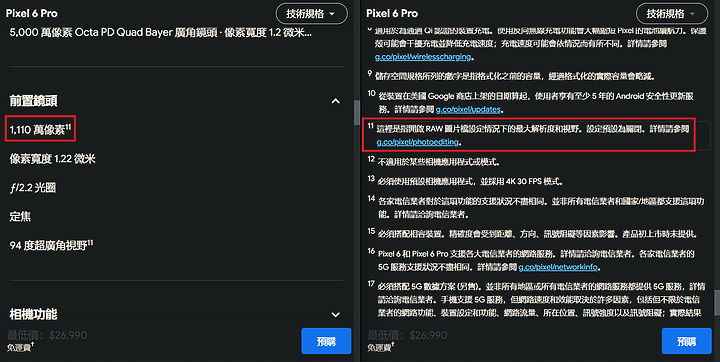
Task: Click the 相機功能 section heading
Action: pyautogui.click(x=34, y=314)
